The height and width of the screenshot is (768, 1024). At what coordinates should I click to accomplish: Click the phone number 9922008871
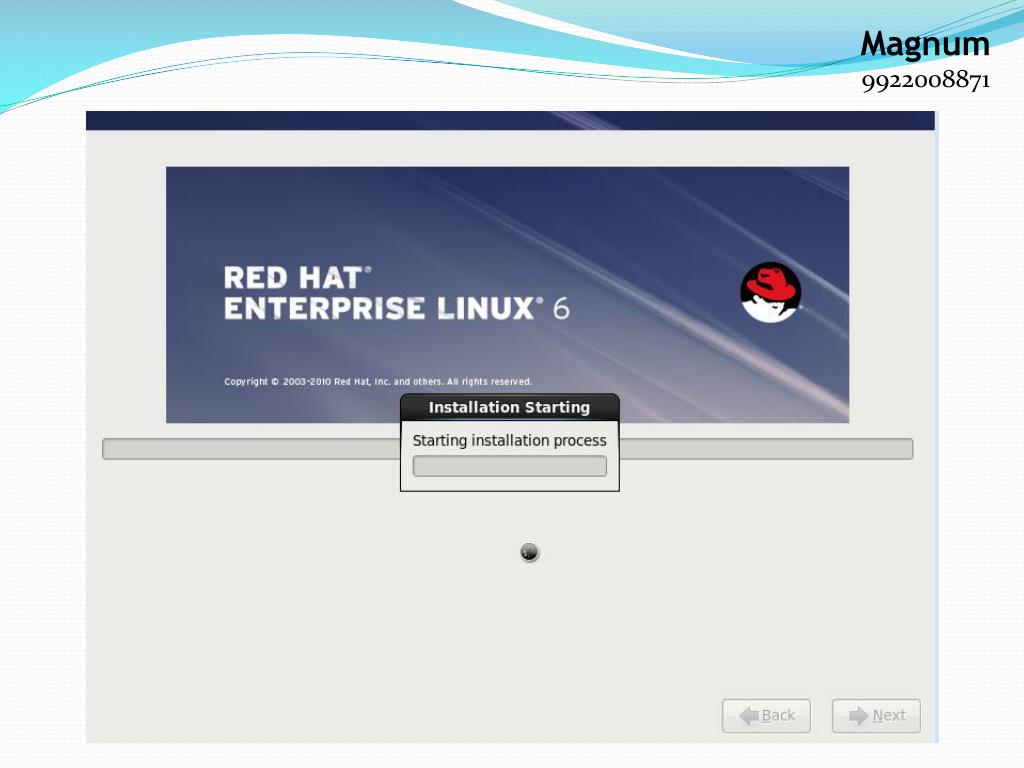(925, 81)
